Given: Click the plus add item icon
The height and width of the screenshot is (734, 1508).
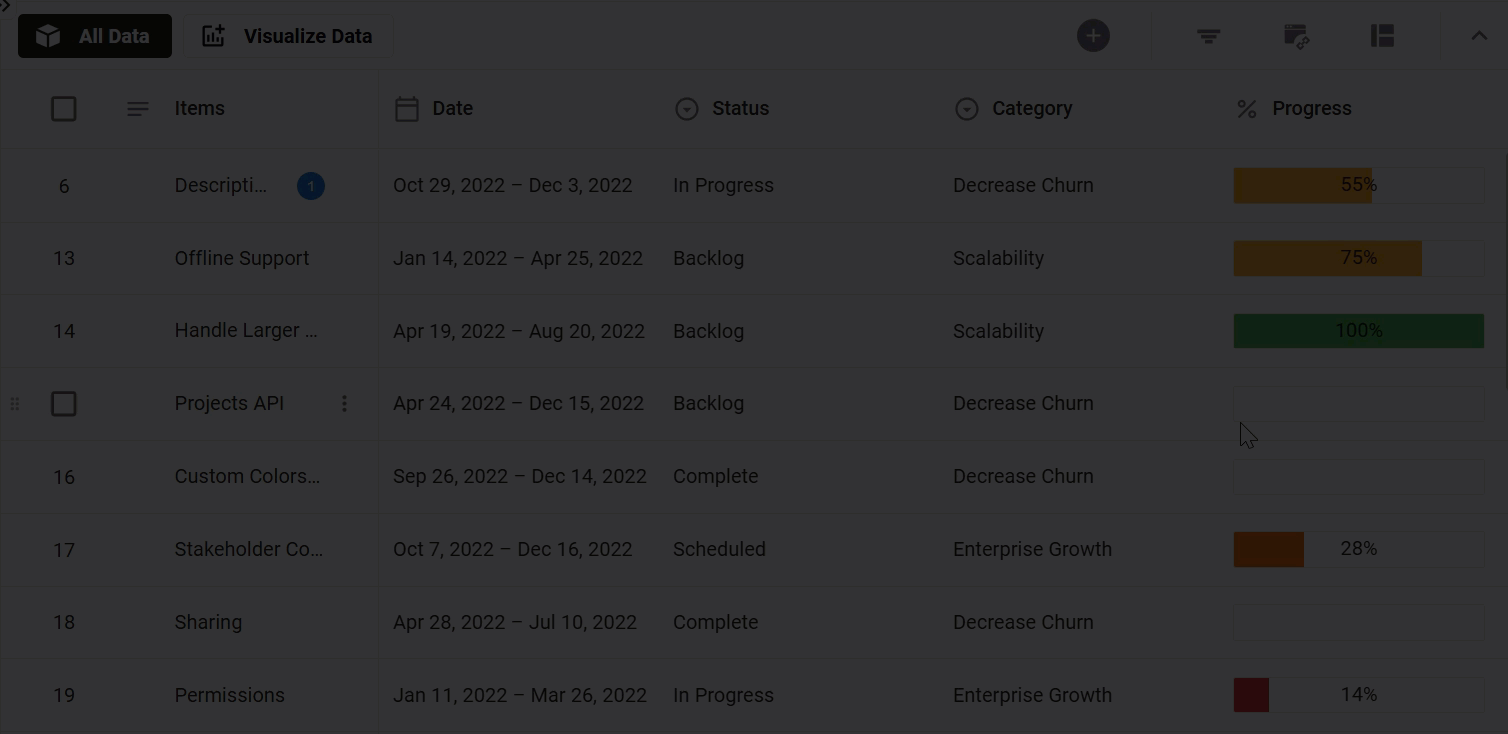Looking at the screenshot, I should pos(1093,36).
